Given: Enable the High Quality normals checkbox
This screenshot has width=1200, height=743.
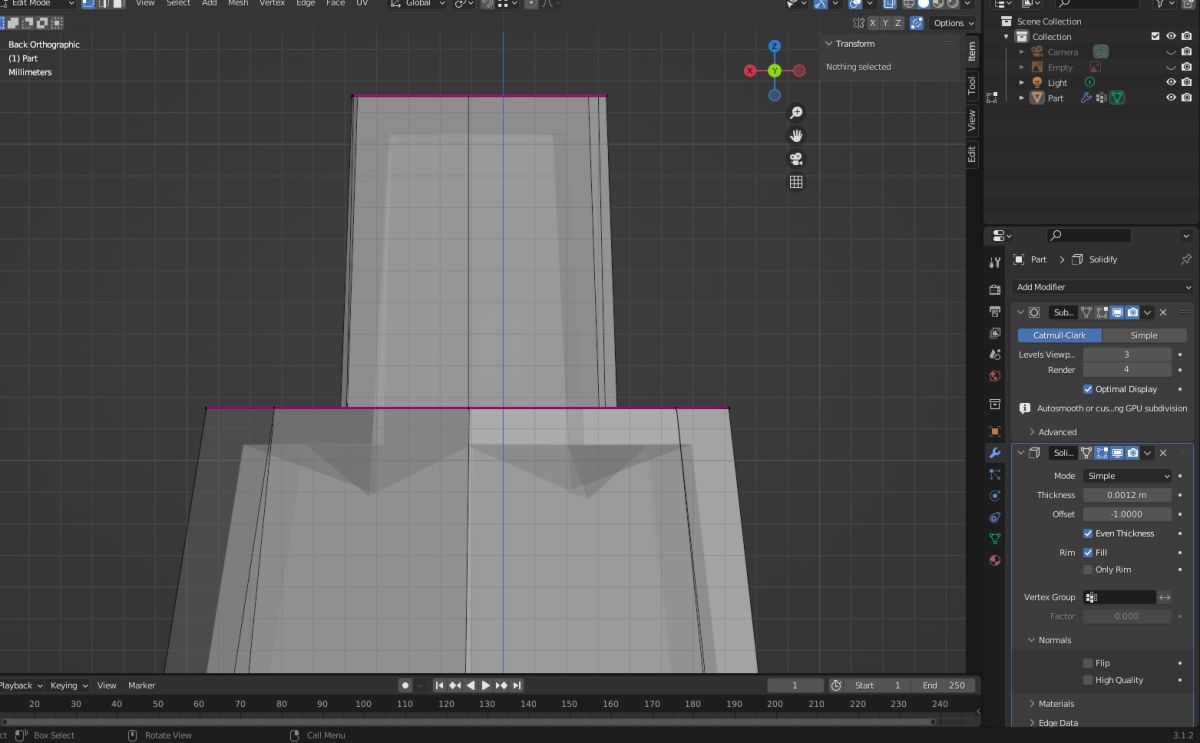Looking at the screenshot, I should (1088, 680).
